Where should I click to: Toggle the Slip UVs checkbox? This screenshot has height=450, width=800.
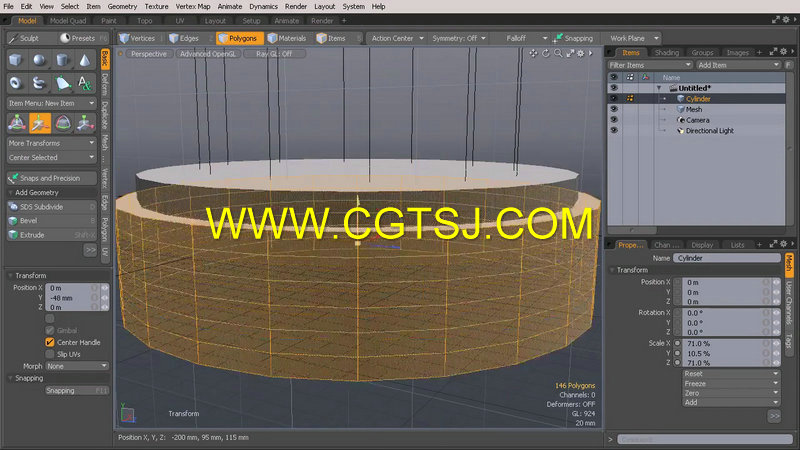(49, 354)
